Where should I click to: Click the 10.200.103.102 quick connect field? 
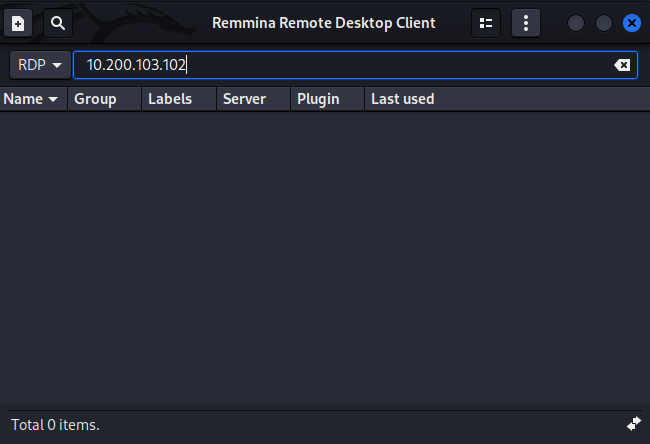pos(340,65)
